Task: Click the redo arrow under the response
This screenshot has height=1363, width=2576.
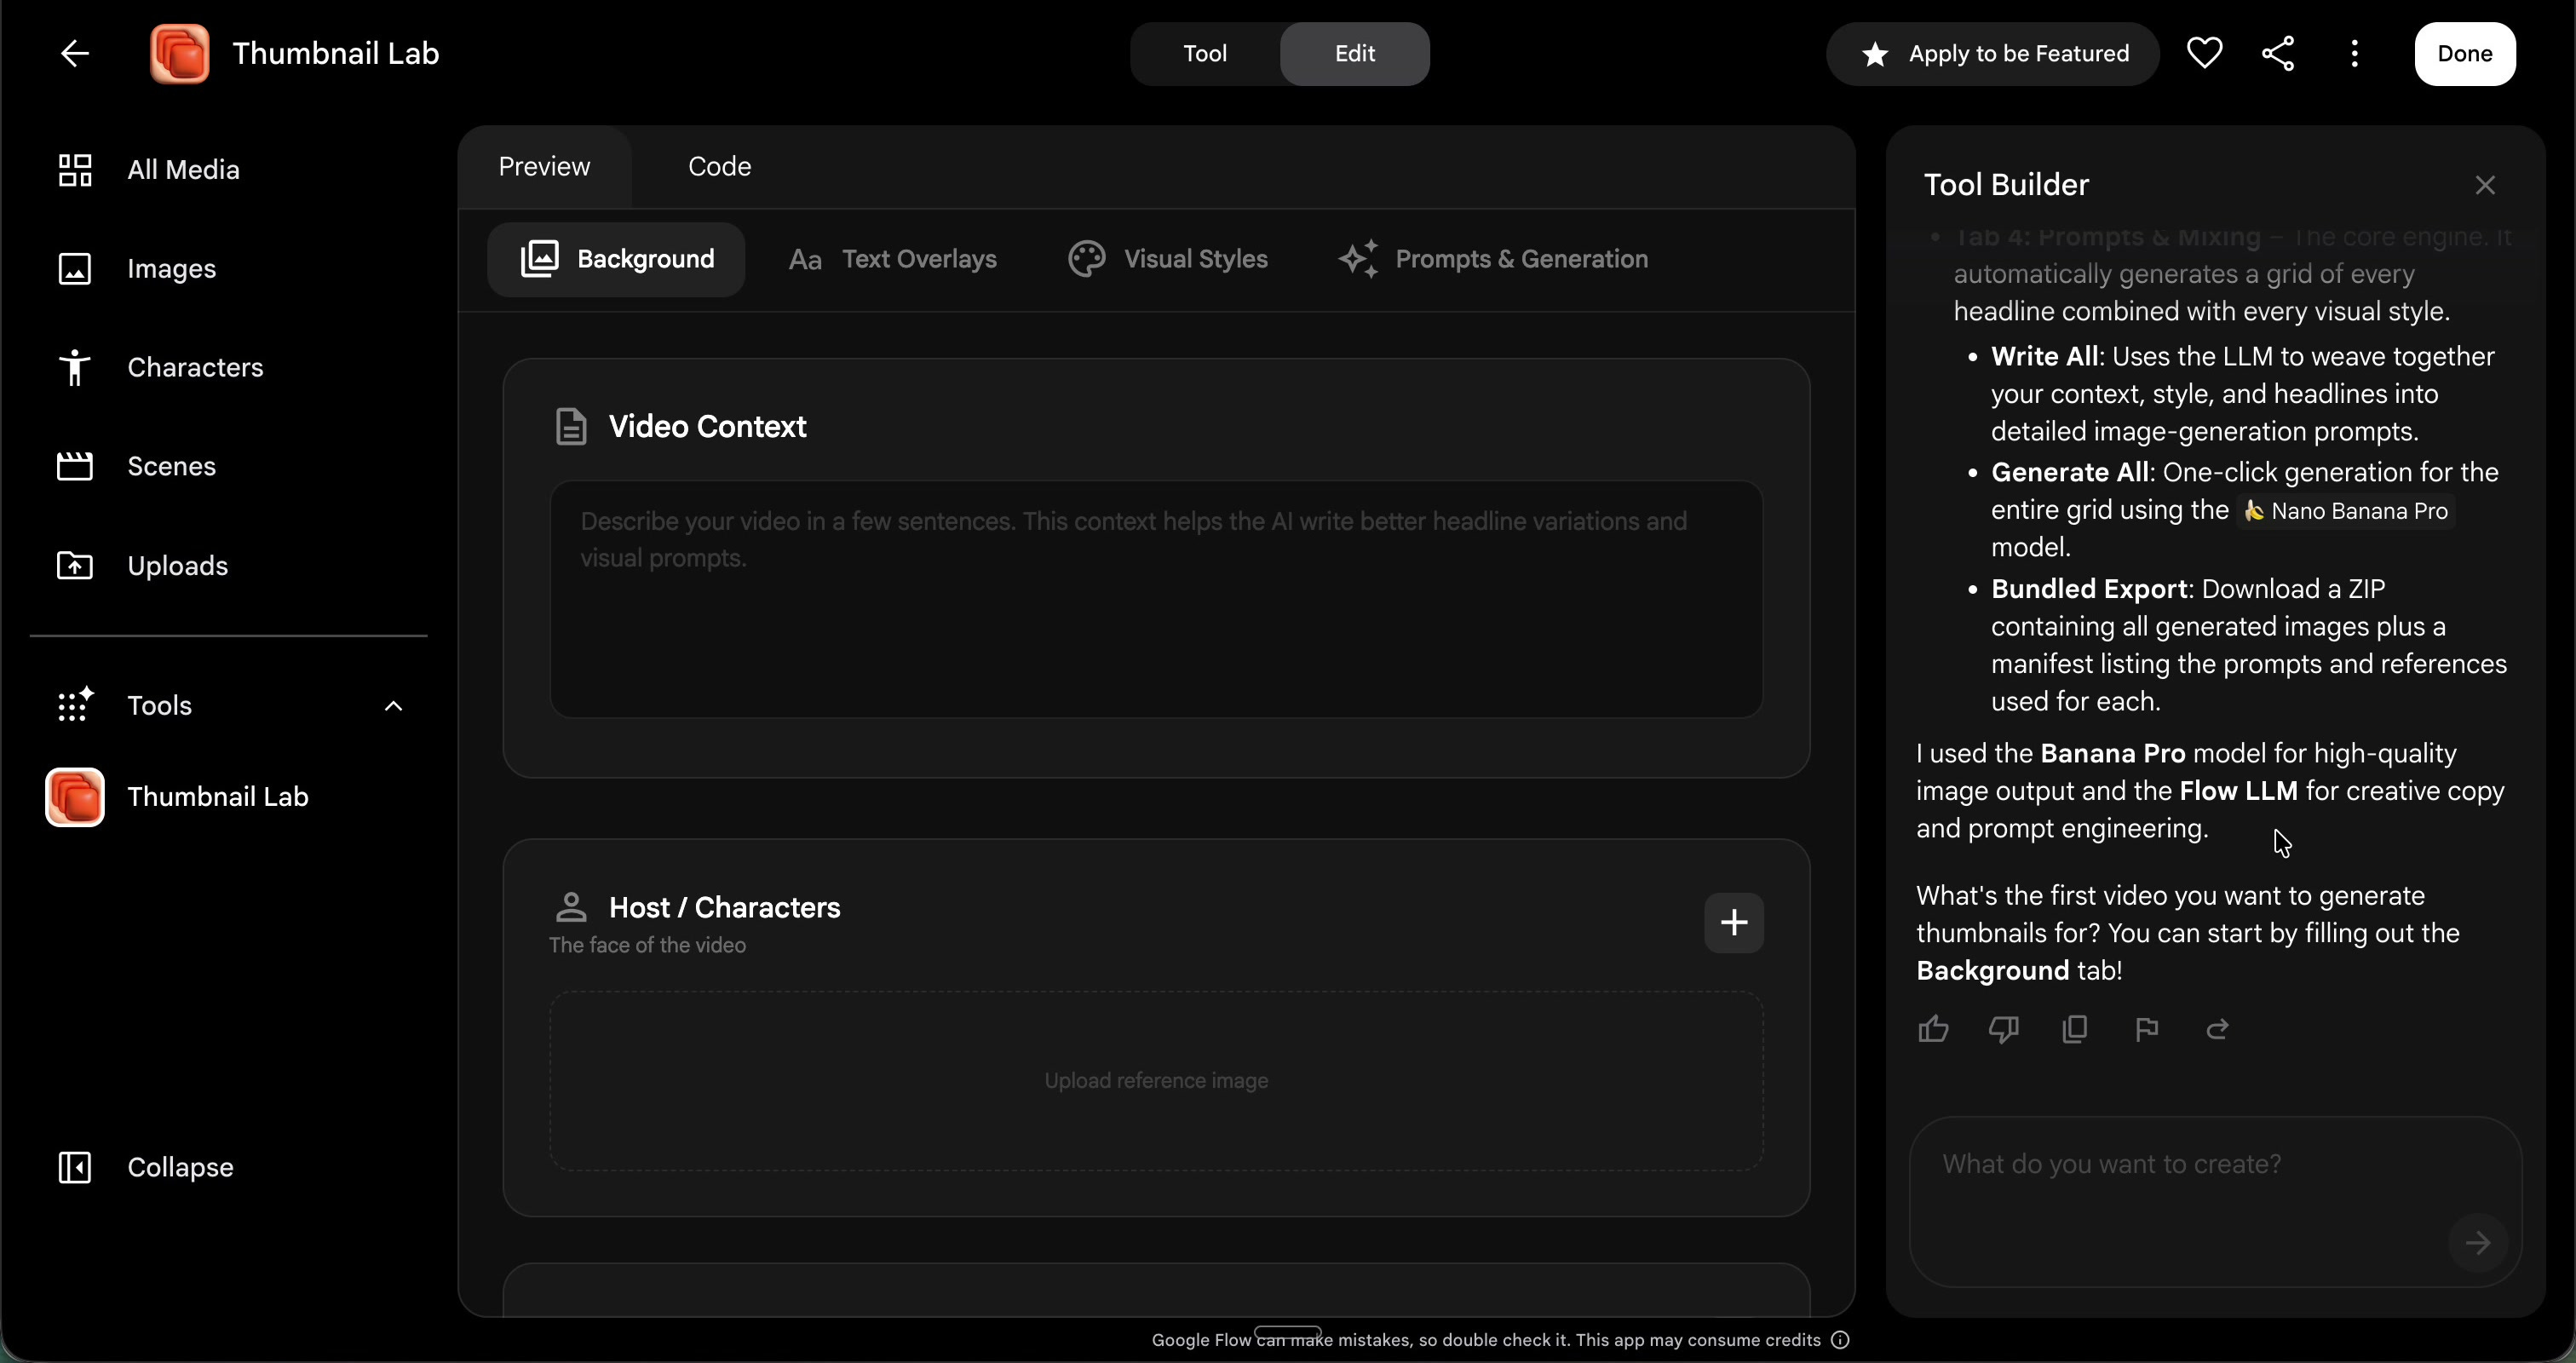Action: pos(2217,1029)
